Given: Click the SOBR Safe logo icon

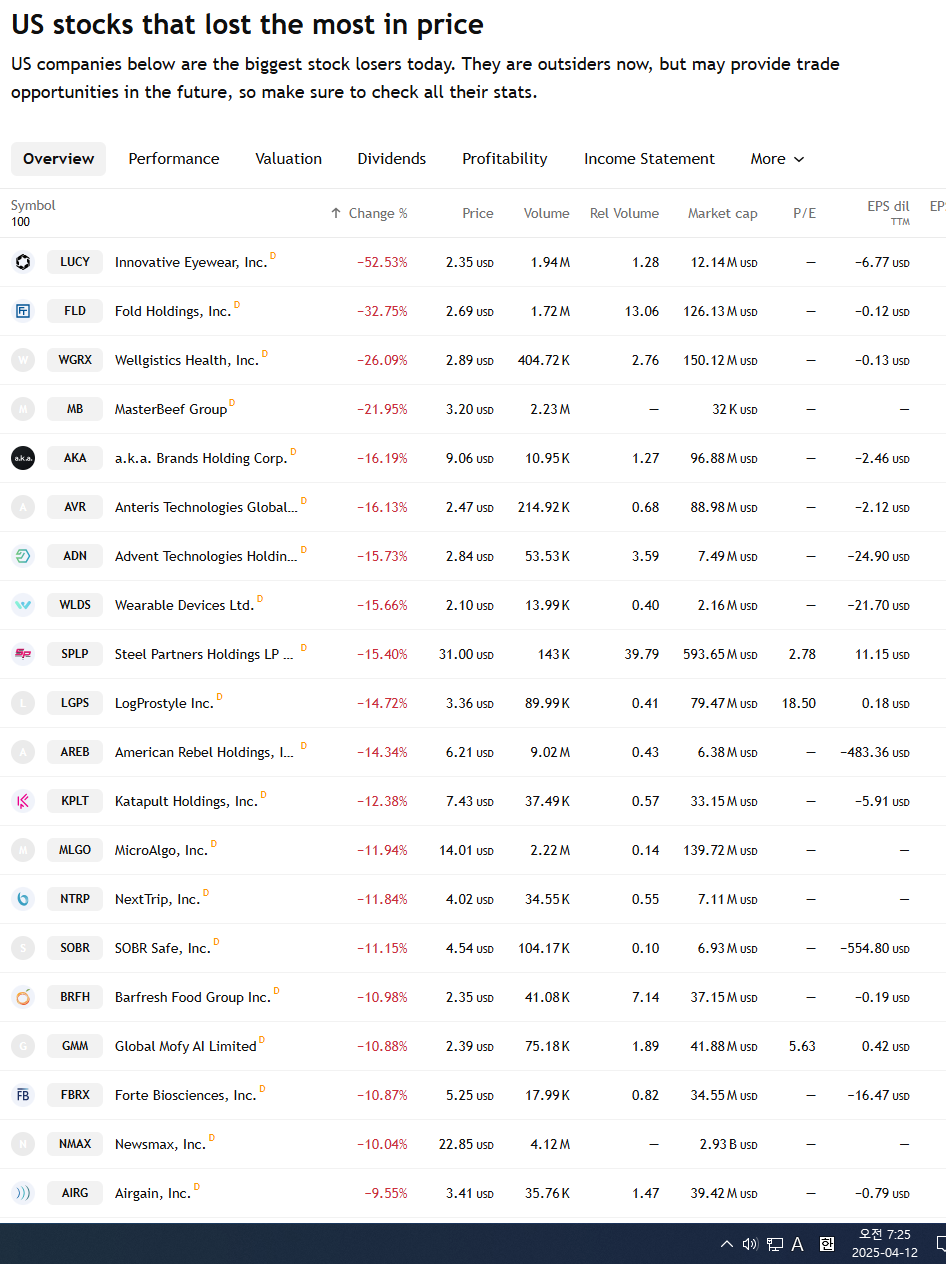Looking at the screenshot, I should [x=23, y=948].
